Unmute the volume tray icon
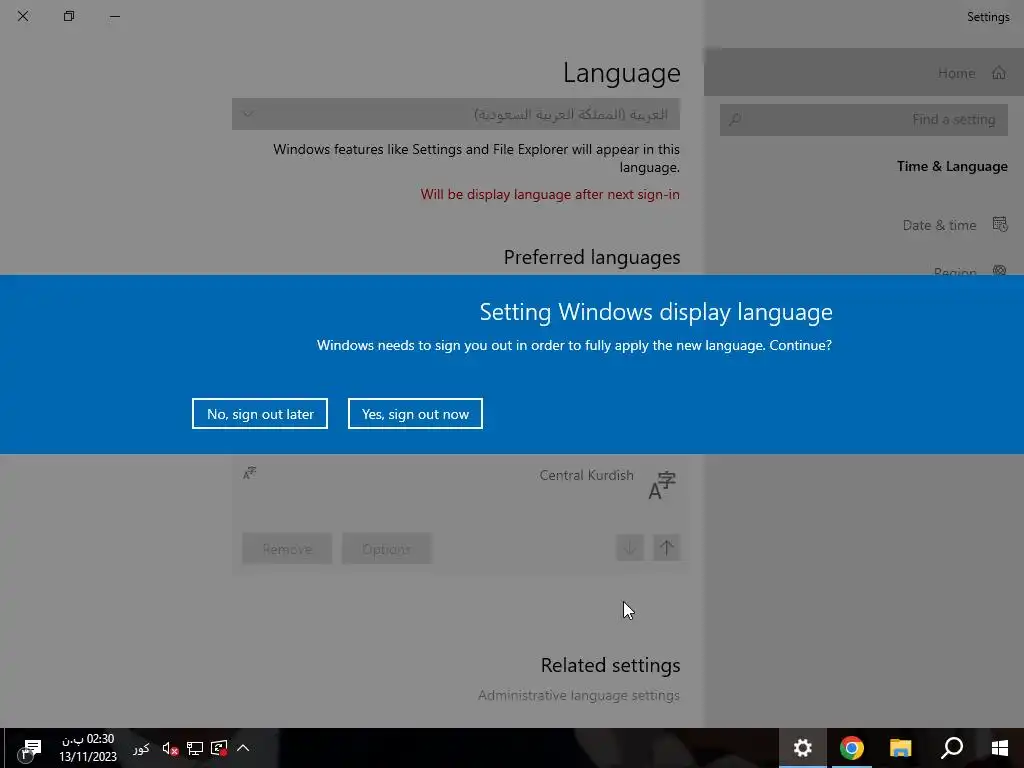 (x=170, y=748)
